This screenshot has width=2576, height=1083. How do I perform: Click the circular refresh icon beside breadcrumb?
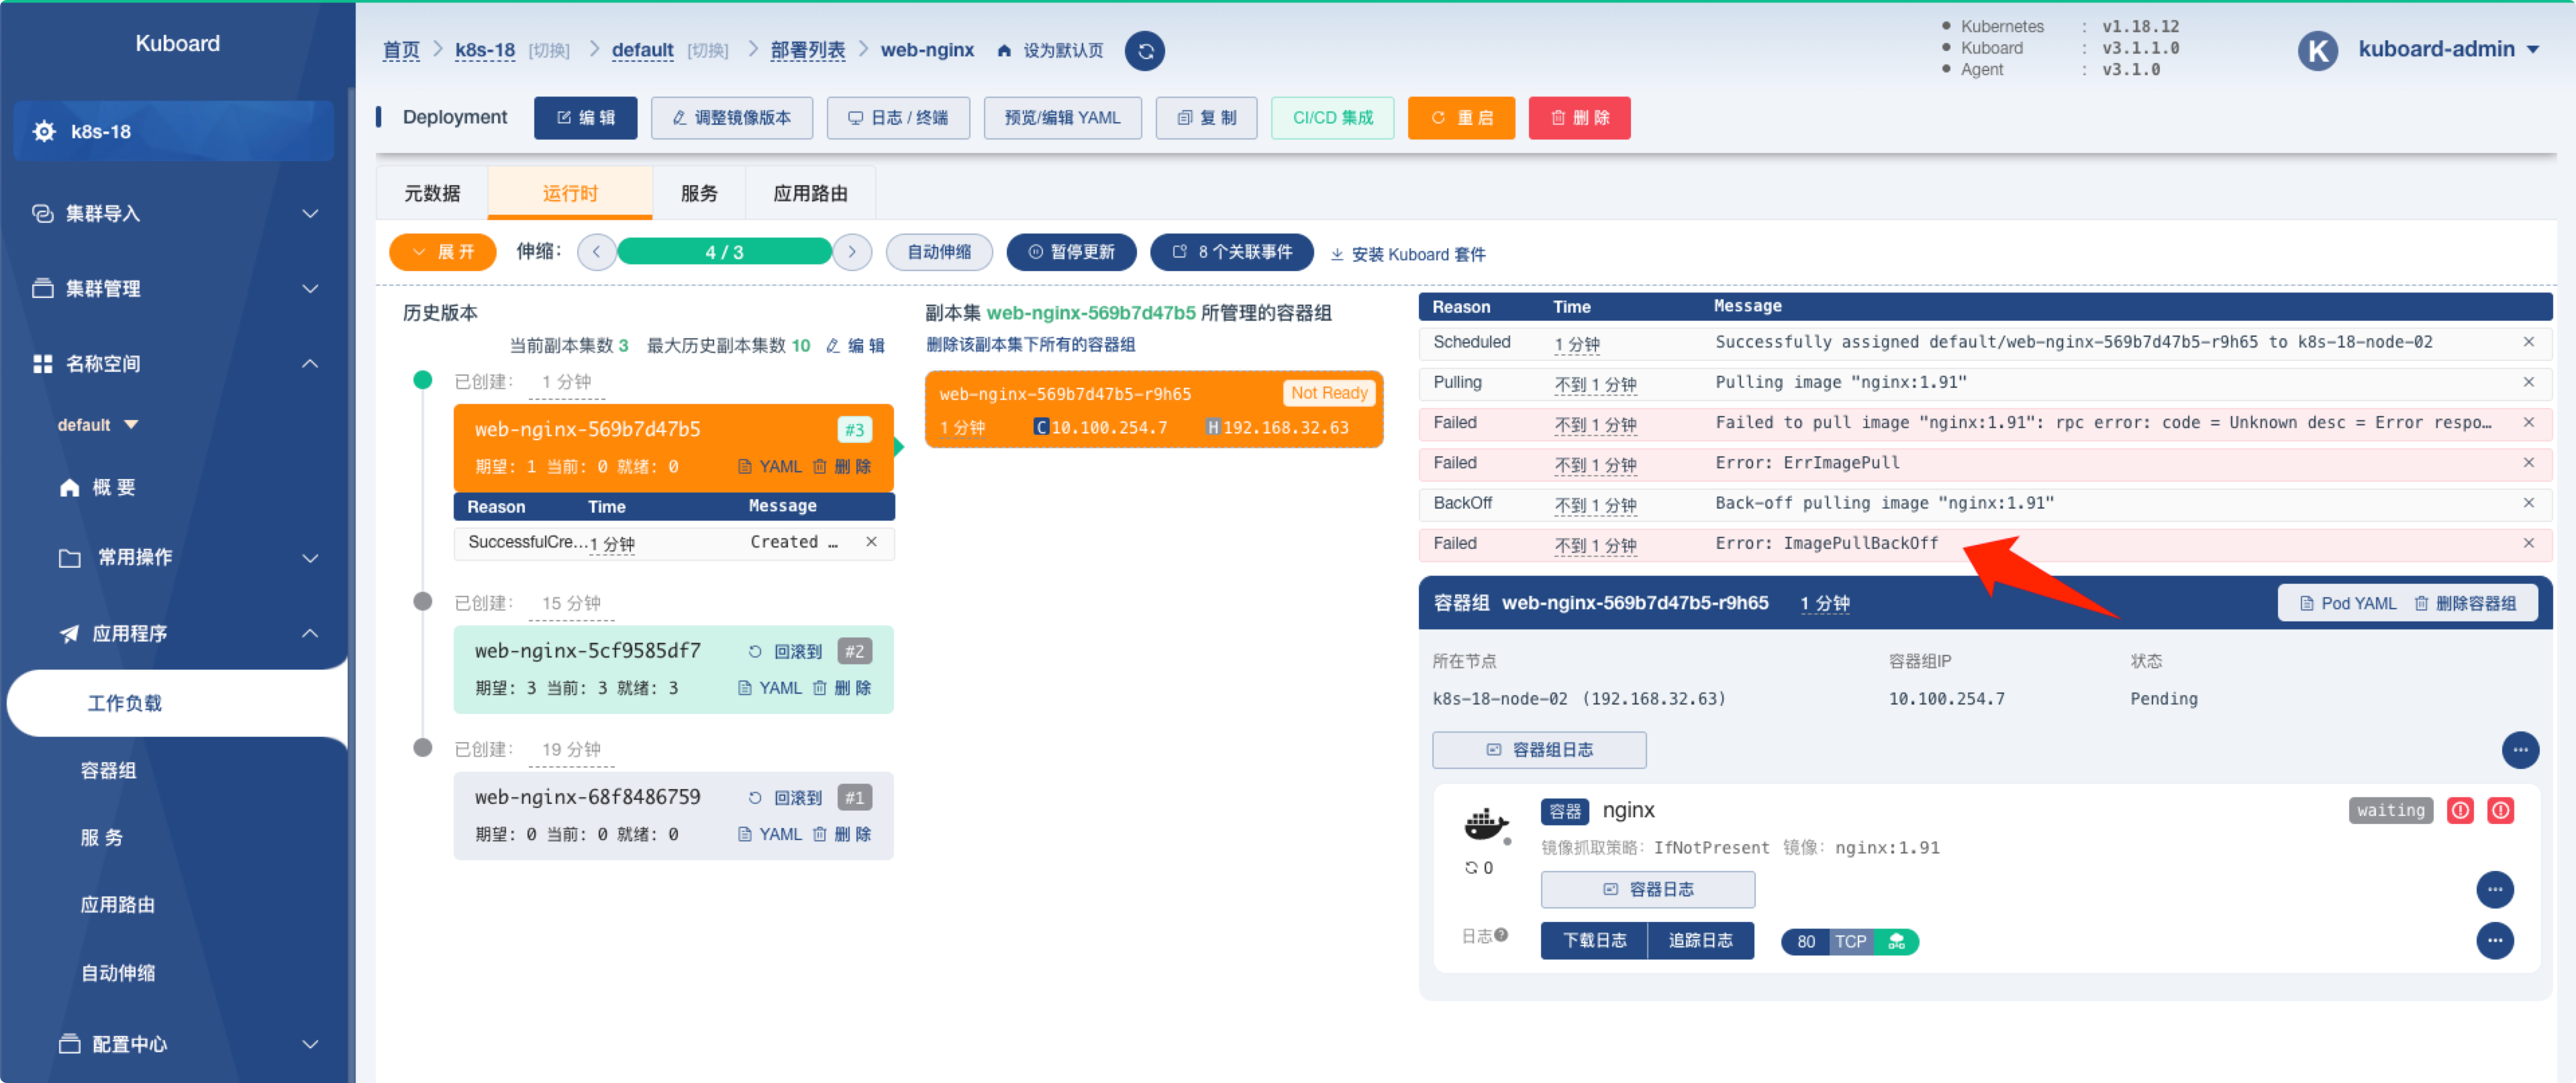1145,51
